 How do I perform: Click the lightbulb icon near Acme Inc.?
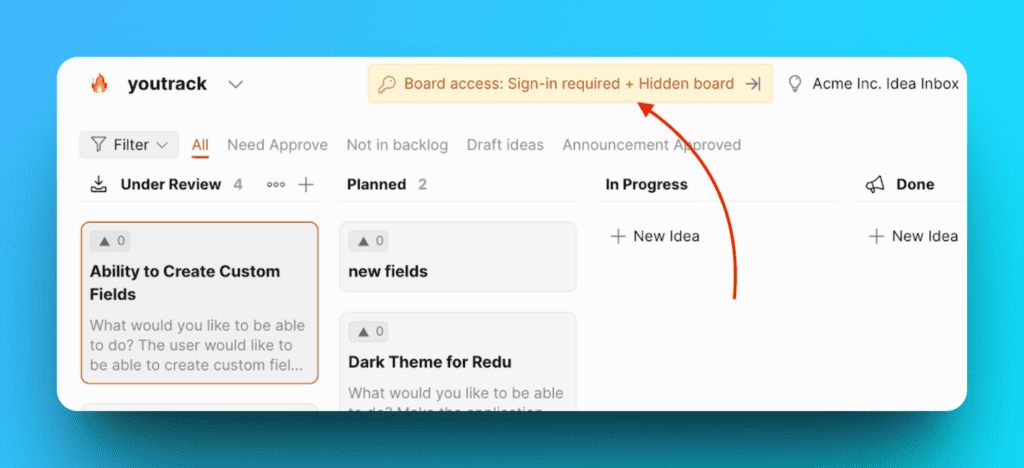(x=796, y=84)
